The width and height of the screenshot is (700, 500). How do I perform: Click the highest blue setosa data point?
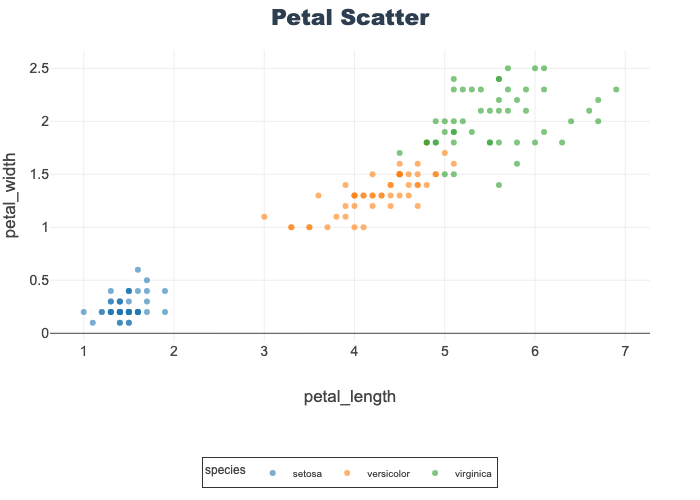[x=138, y=269]
